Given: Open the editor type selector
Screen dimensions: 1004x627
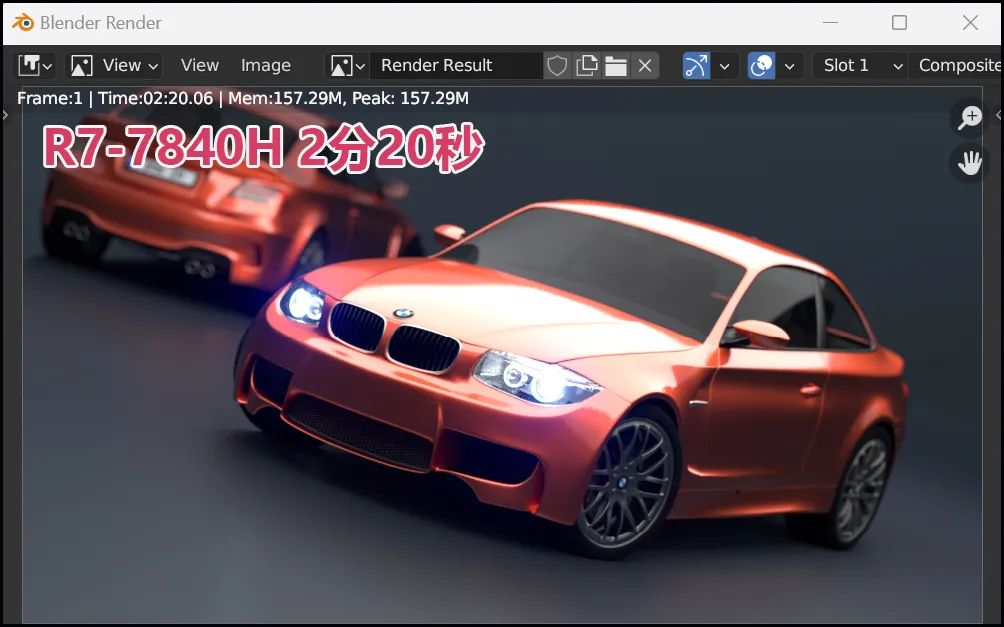Looking at the screenshot, I should (35, 65).
